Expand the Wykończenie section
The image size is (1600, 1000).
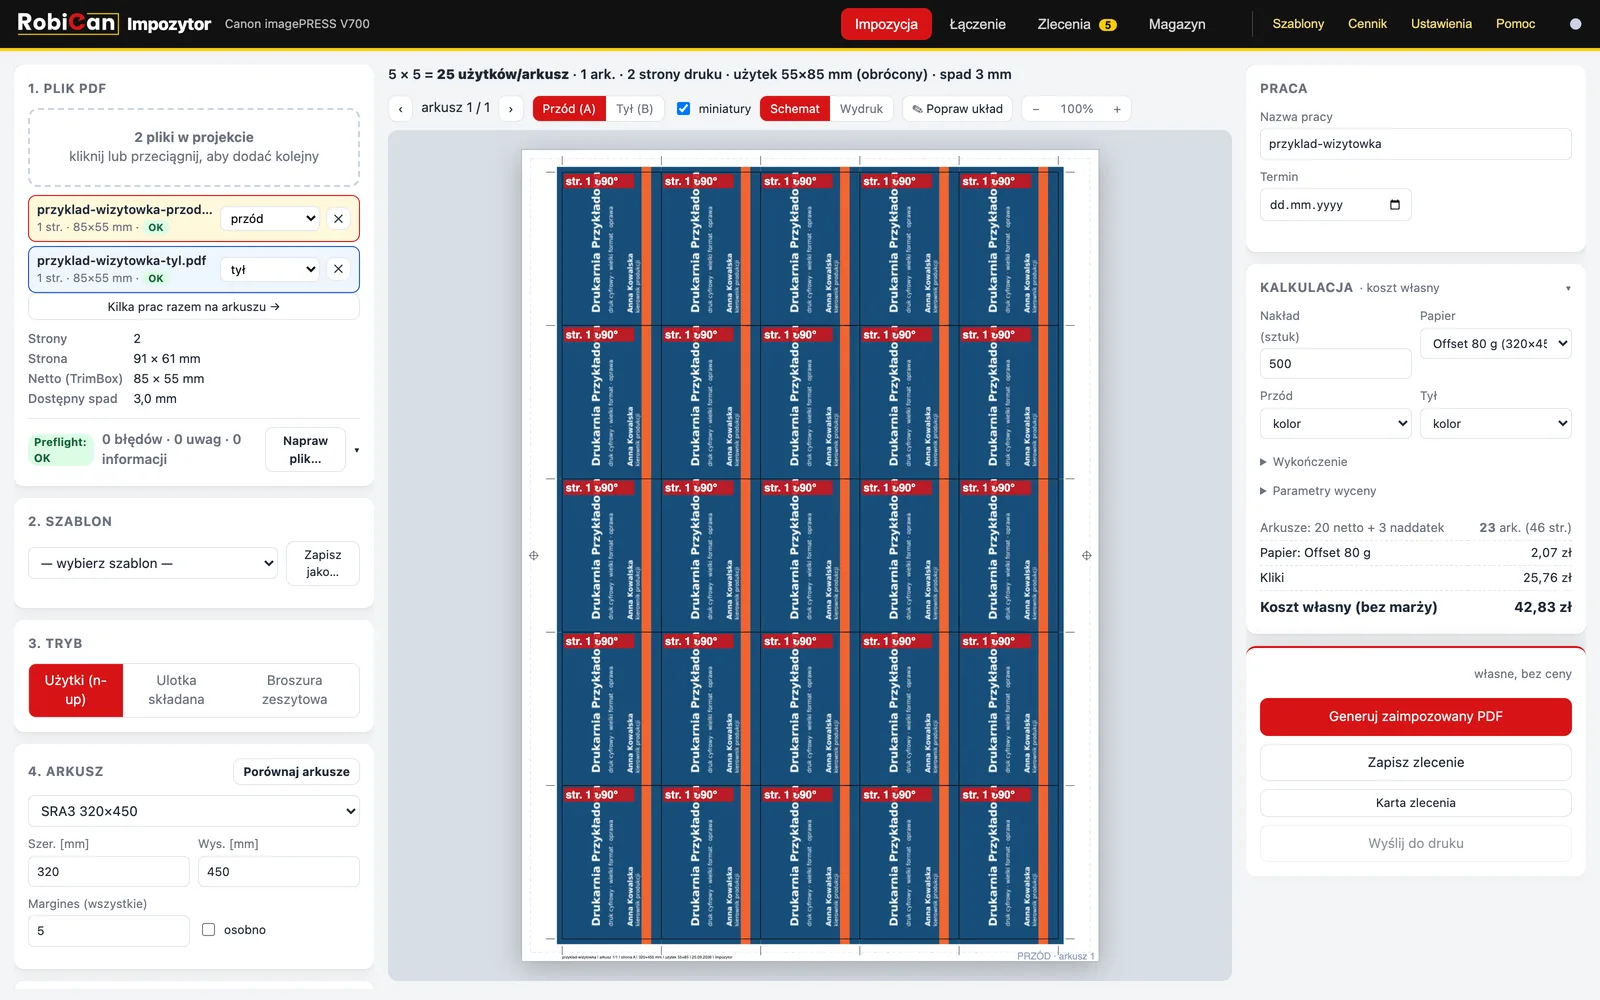tap(1304, 462)
